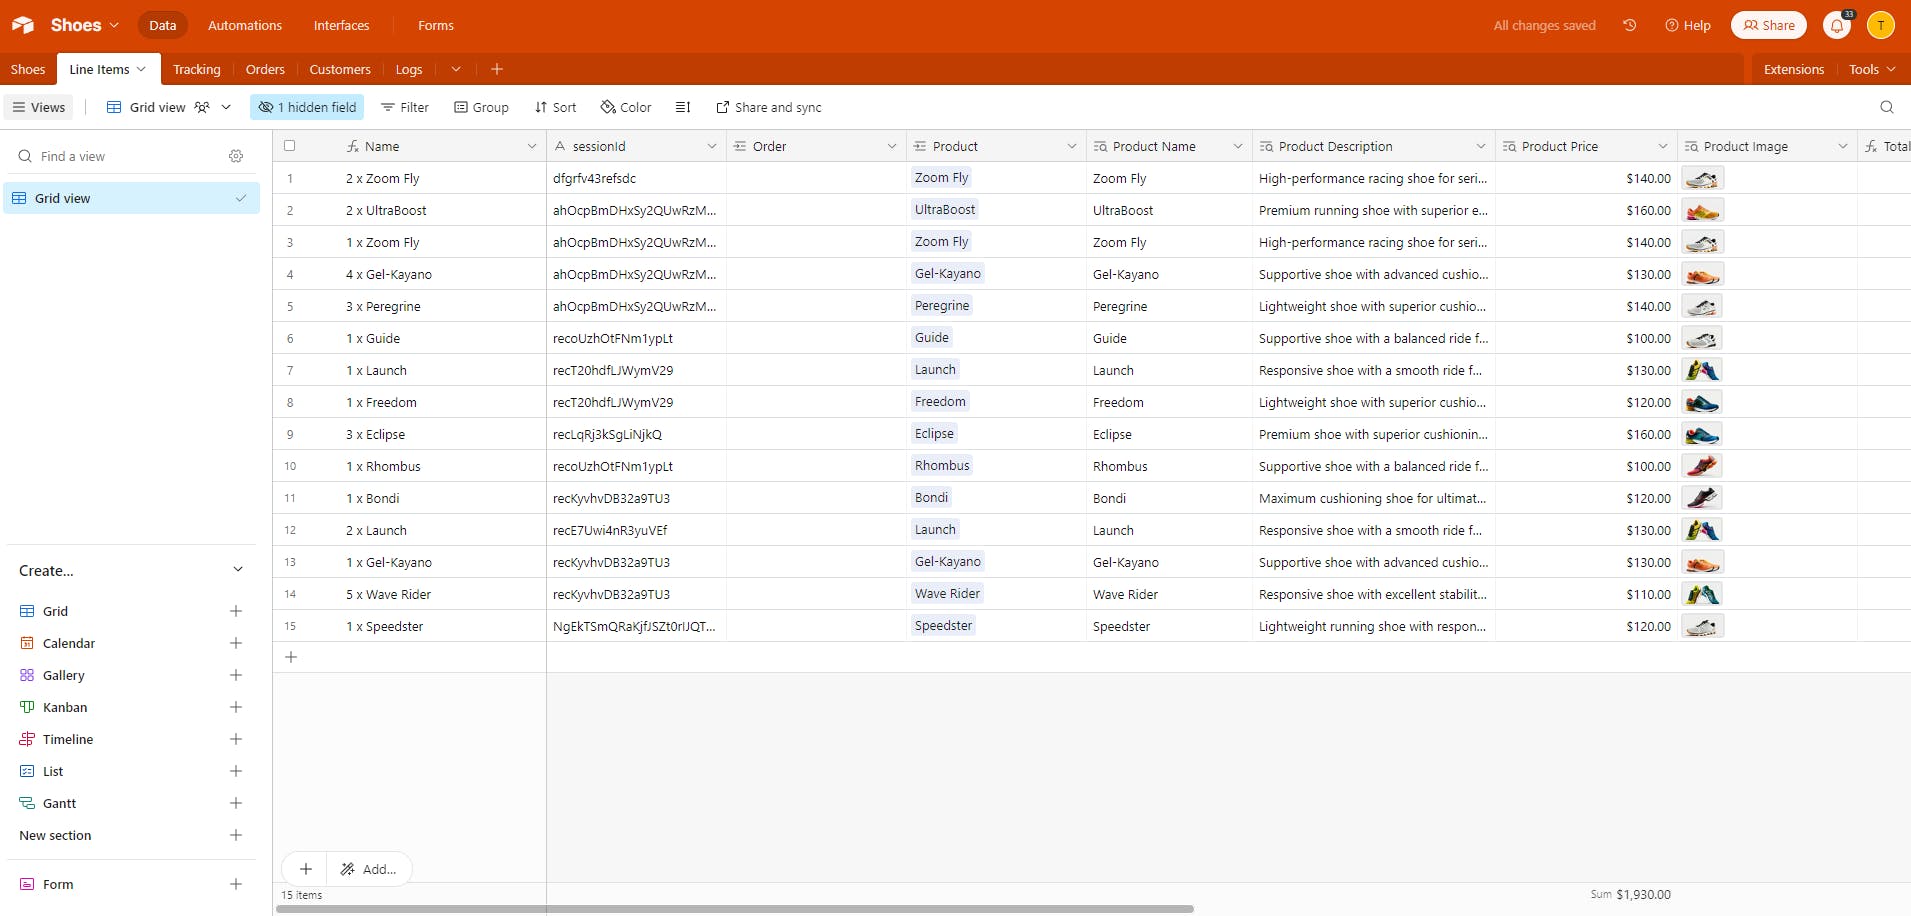This screenshot has height=916, width=1911.
Task: Open the Filter toolbar option
Action: (405, 107)
